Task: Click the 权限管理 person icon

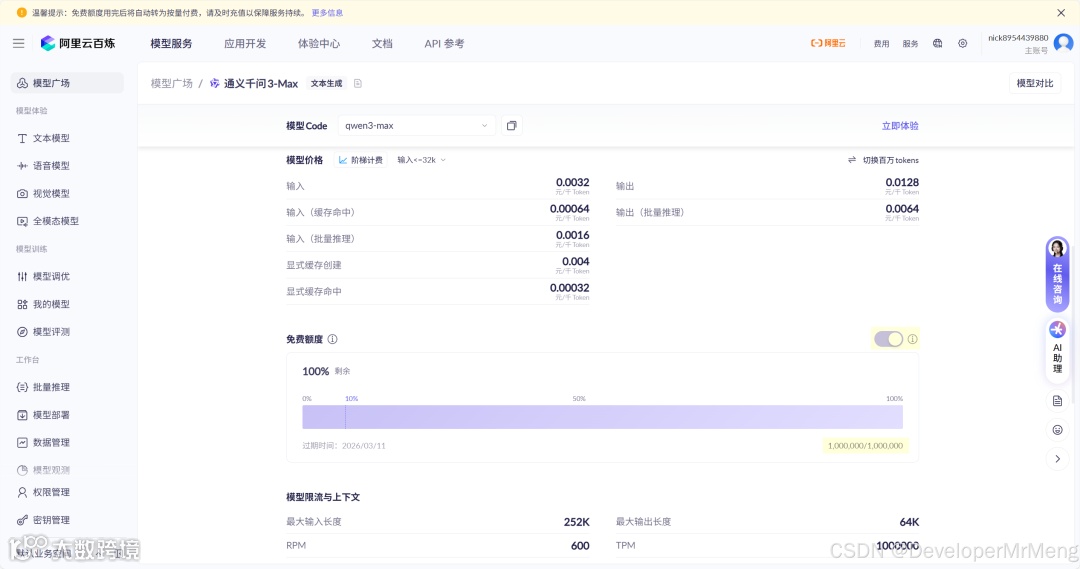Action: (x=22, y=493)
